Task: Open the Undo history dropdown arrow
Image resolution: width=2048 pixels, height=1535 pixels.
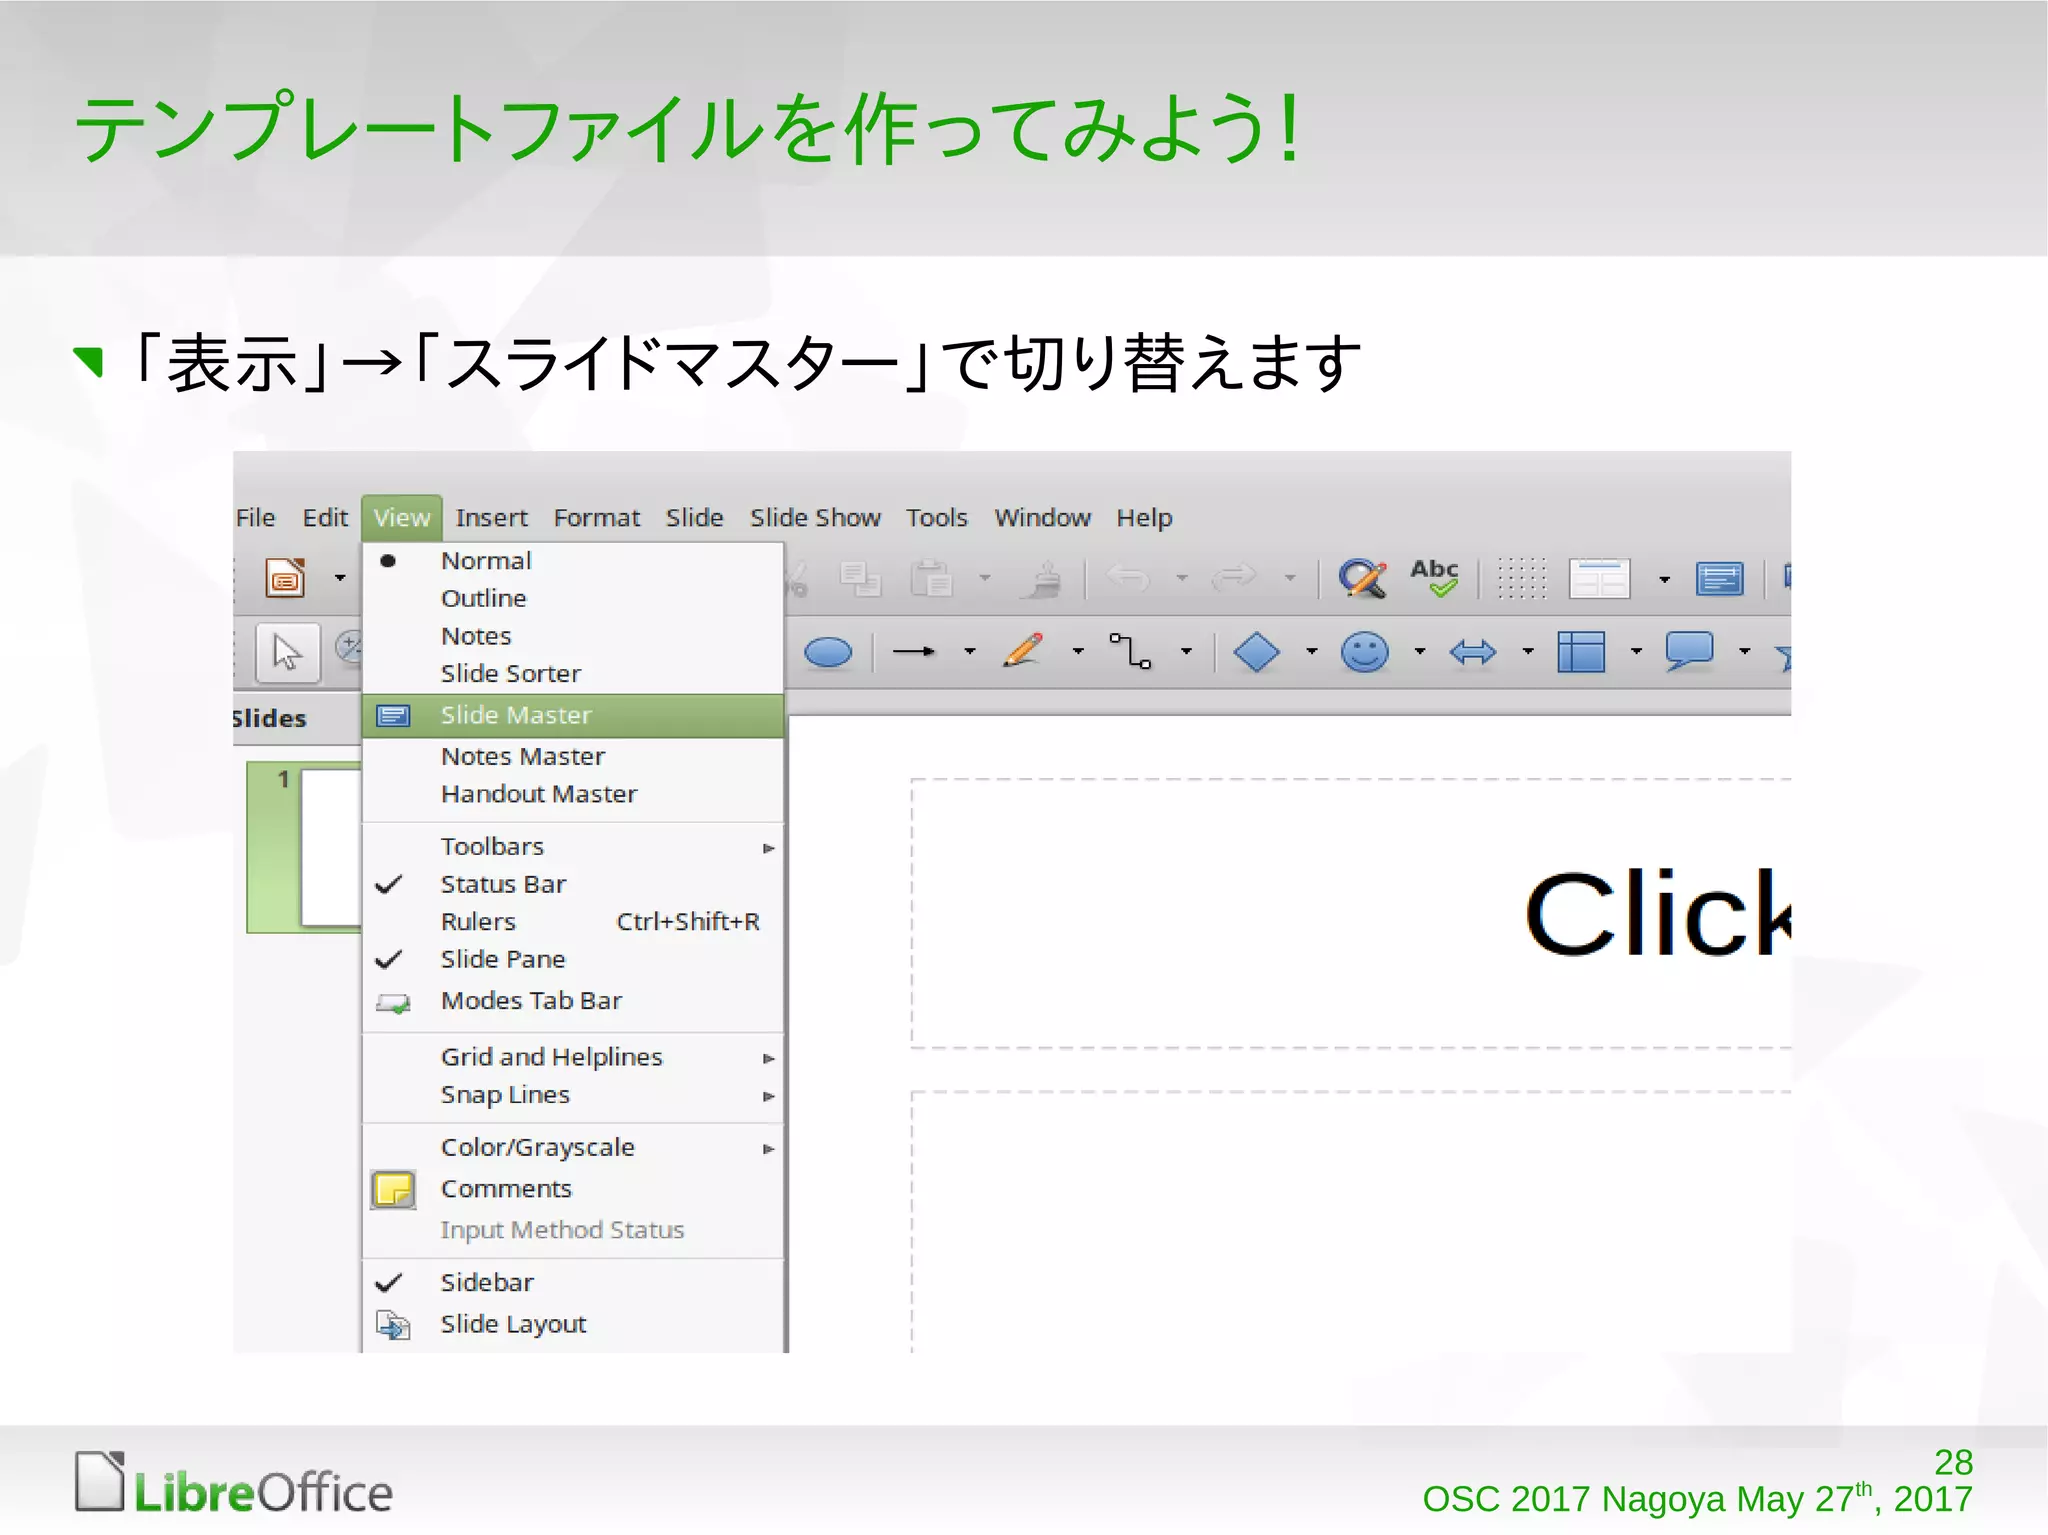Action: 1182,578
